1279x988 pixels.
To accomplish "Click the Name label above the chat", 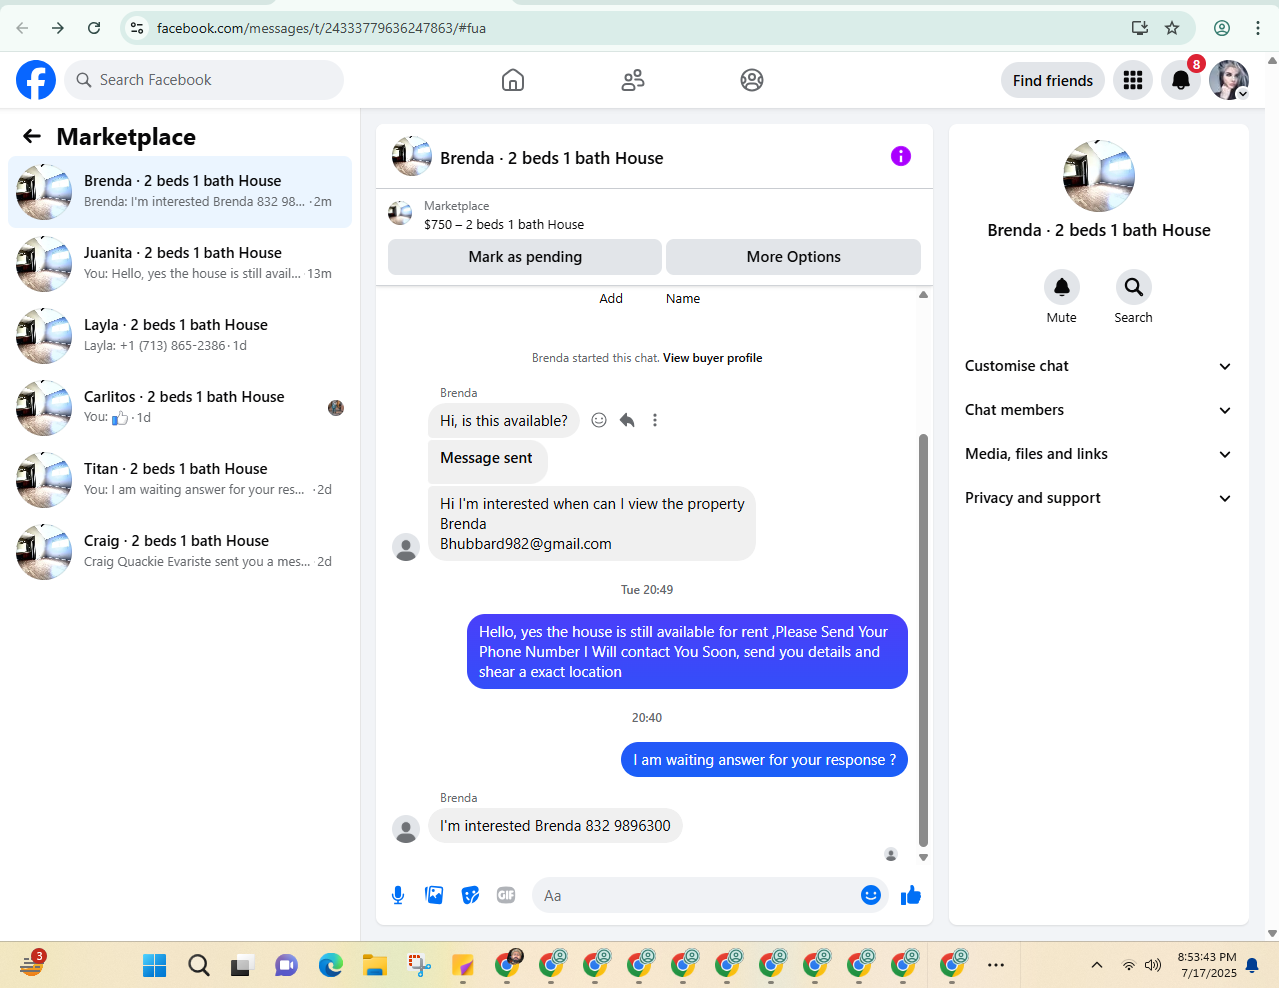I will 683,299.
